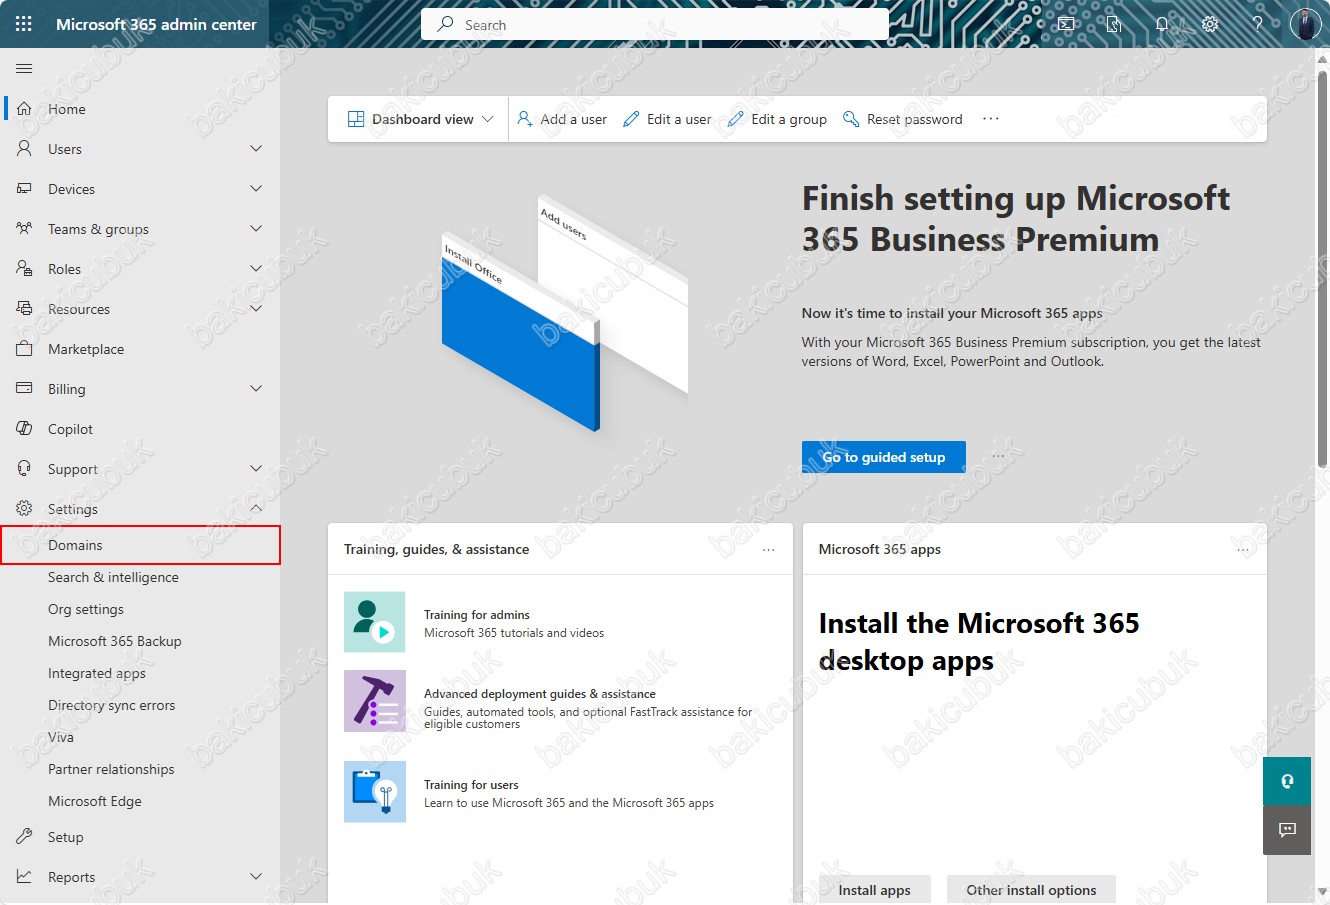
Task: Open Training for users lightbulb icon
Action: tap(375, 792)
